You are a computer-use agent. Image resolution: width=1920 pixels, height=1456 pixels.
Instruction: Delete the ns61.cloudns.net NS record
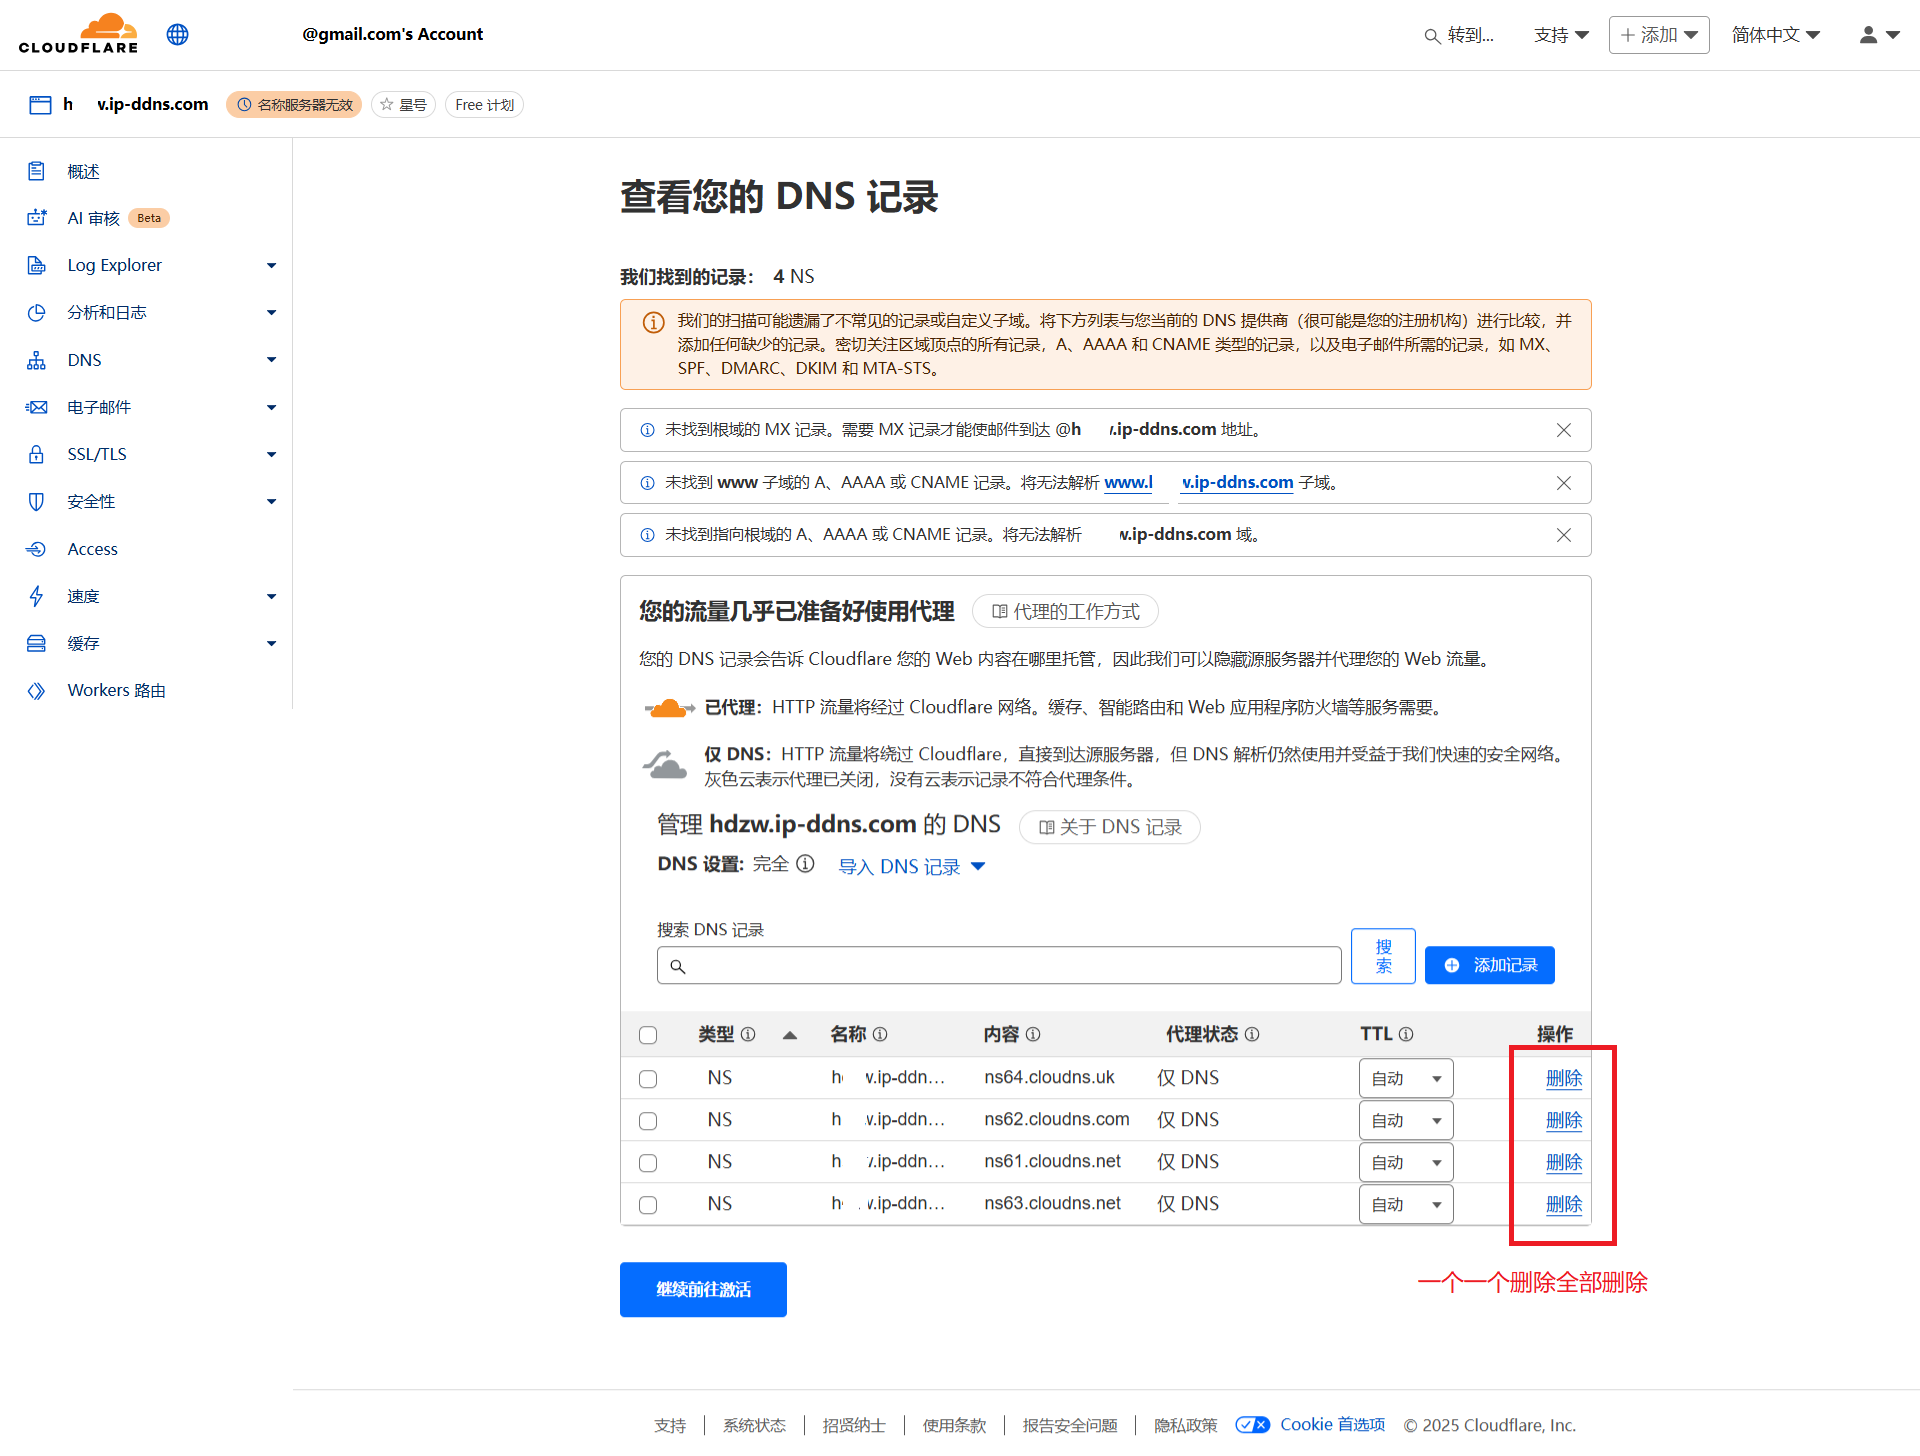[1563, 1162]
